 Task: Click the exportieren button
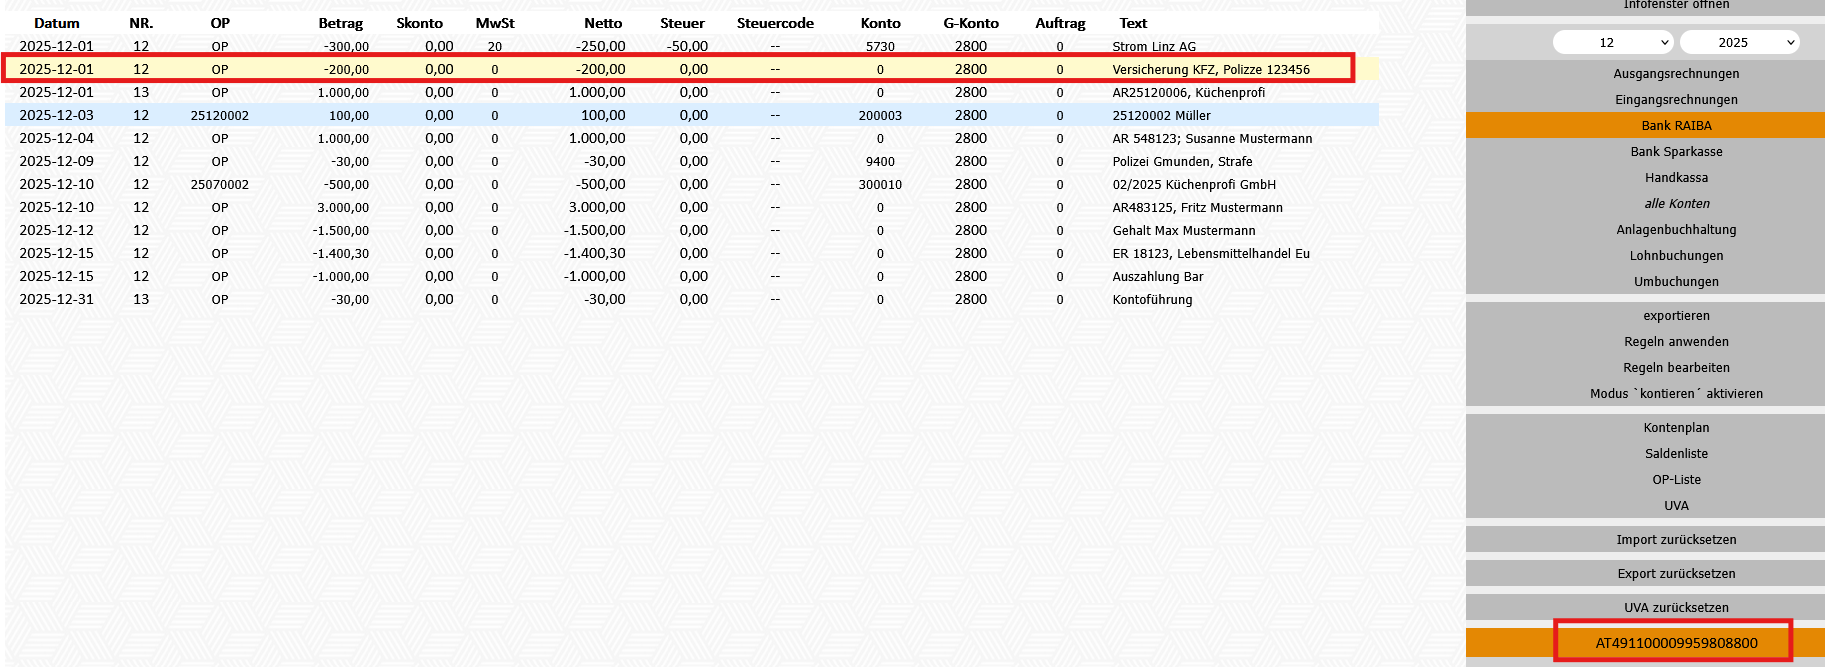pyautogui.click(x=1676, y=316)
